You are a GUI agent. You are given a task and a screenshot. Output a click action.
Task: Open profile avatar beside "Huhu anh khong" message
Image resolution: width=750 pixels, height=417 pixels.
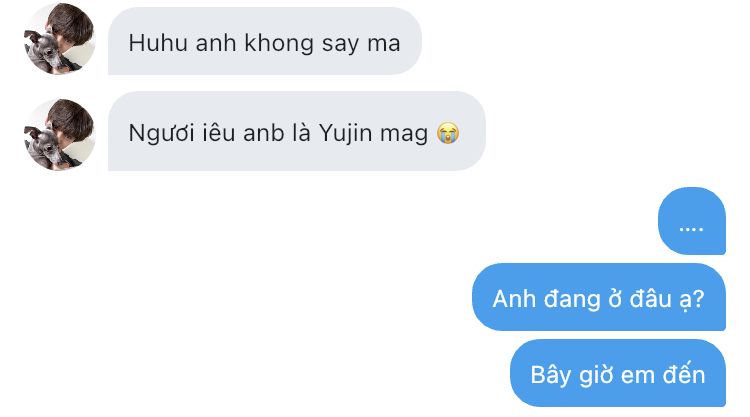59,39
